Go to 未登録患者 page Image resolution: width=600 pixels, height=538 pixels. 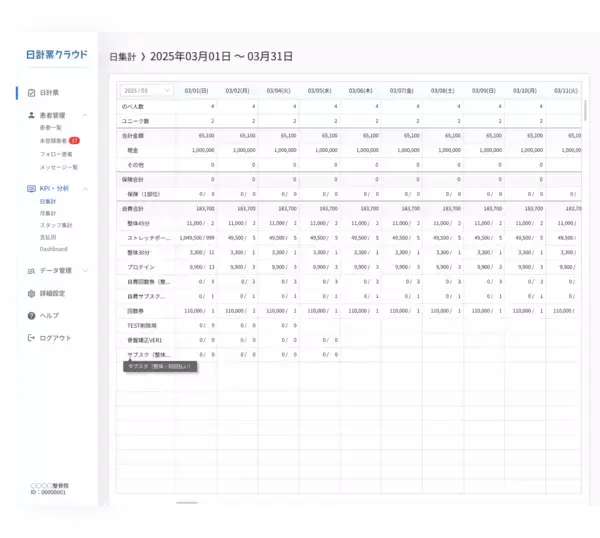pyautogui.click(x=53, y=141)
